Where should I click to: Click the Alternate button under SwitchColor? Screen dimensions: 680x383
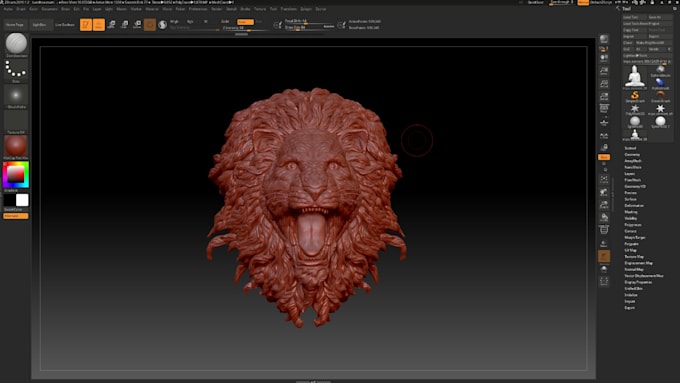point(16,216)
